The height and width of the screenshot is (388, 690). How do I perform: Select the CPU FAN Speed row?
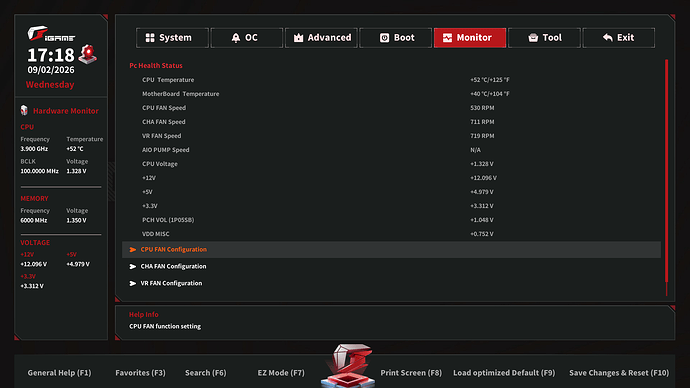tap(391, 108)
